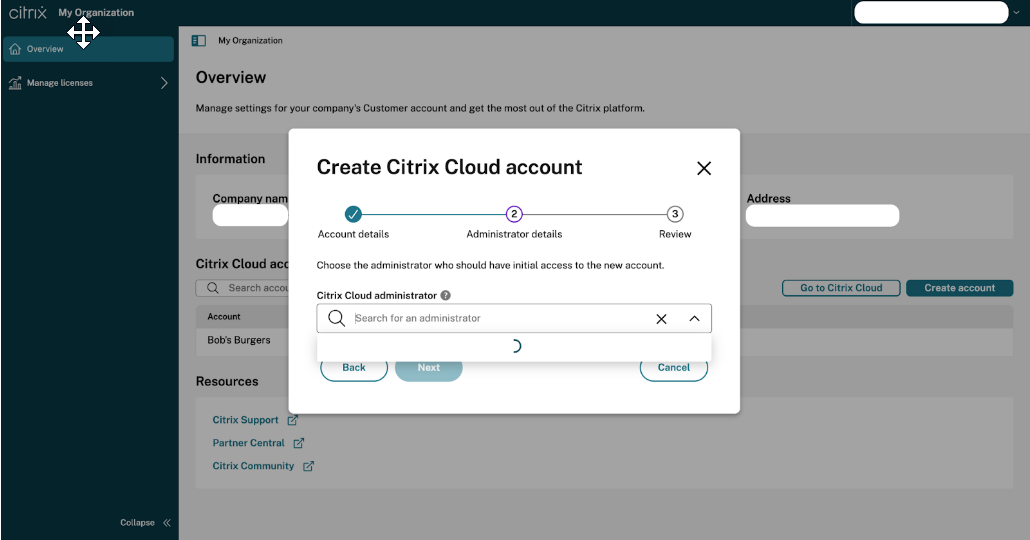
Task: Open the Overview home icon in sidebar
Action: point(15,49)
